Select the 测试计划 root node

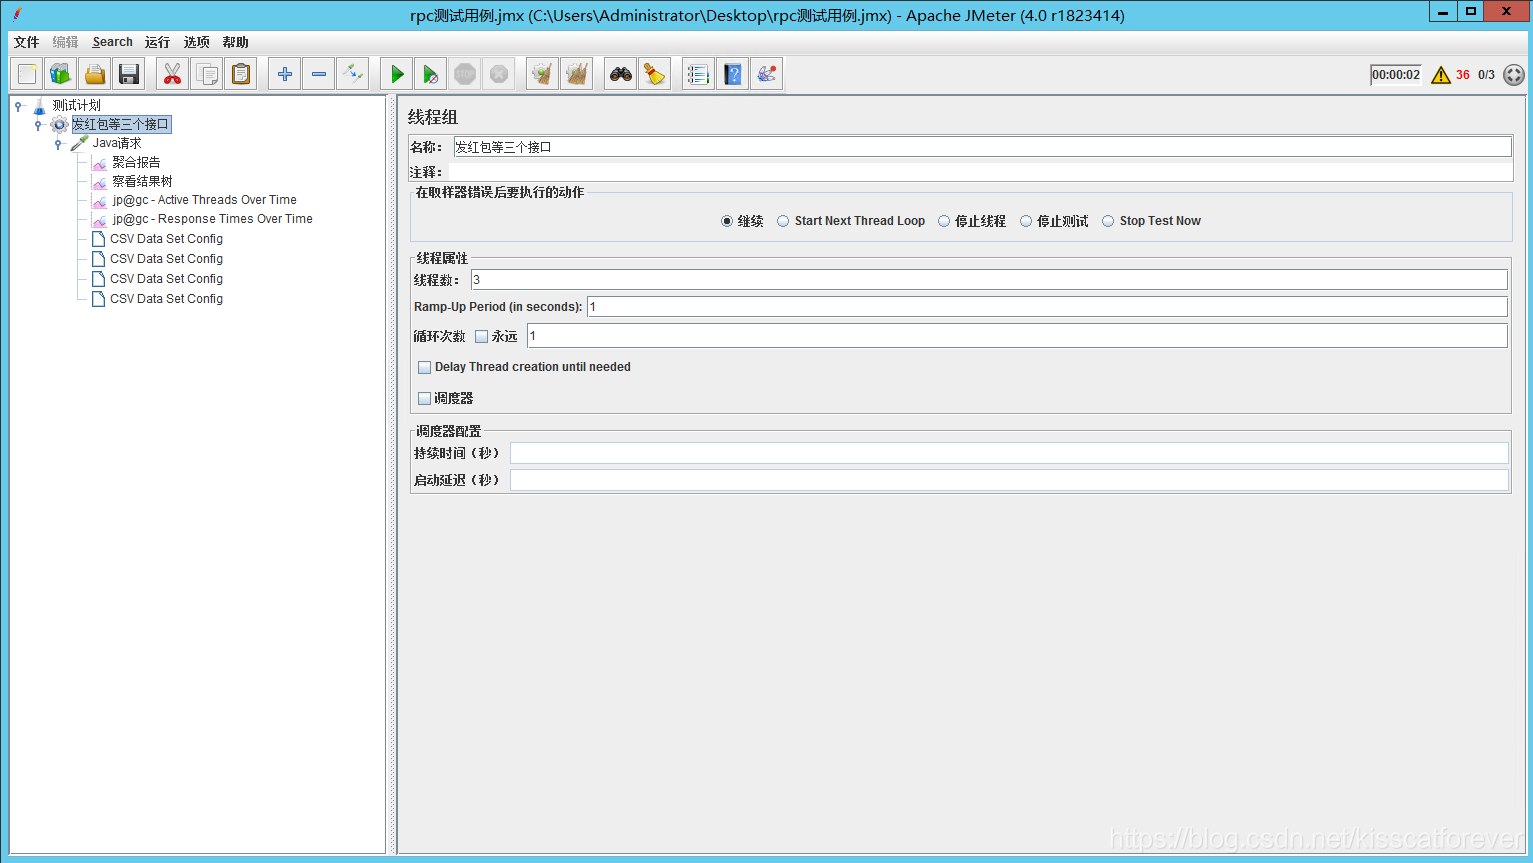coord(76,105)
